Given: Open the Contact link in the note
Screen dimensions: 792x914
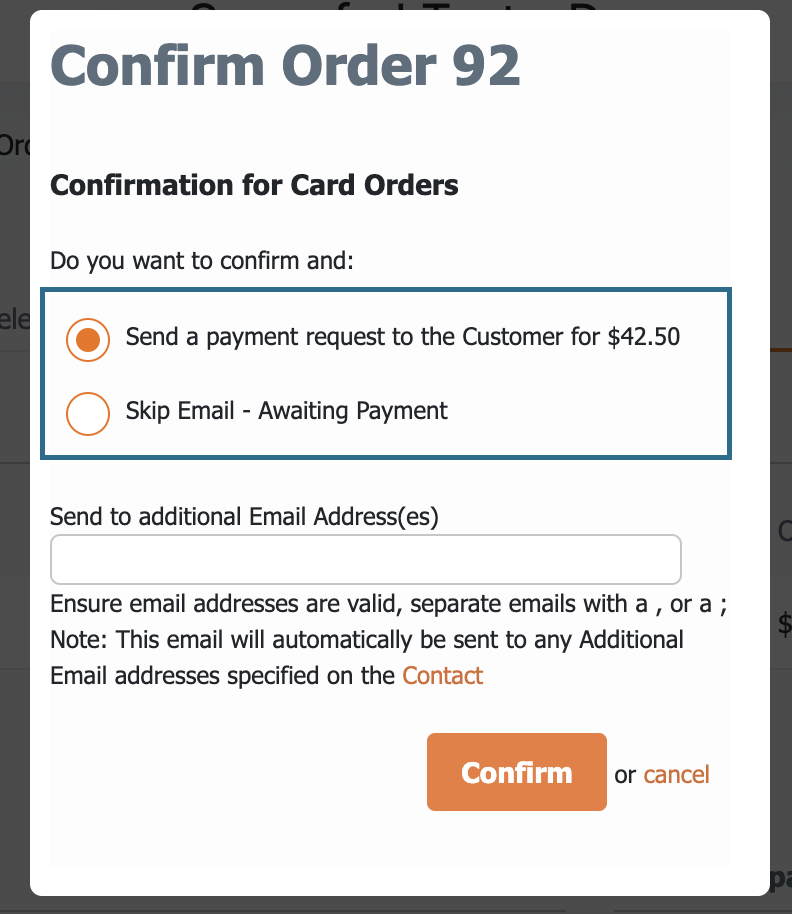Looking at the screenshot, I should click(442, 676).
